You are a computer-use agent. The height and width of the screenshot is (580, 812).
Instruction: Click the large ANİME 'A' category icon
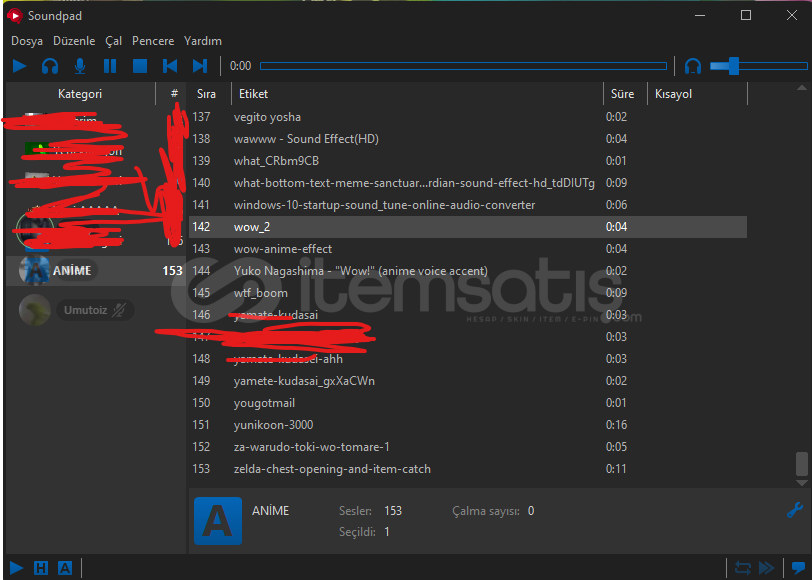pyautogui.click(x=218, y=521)
